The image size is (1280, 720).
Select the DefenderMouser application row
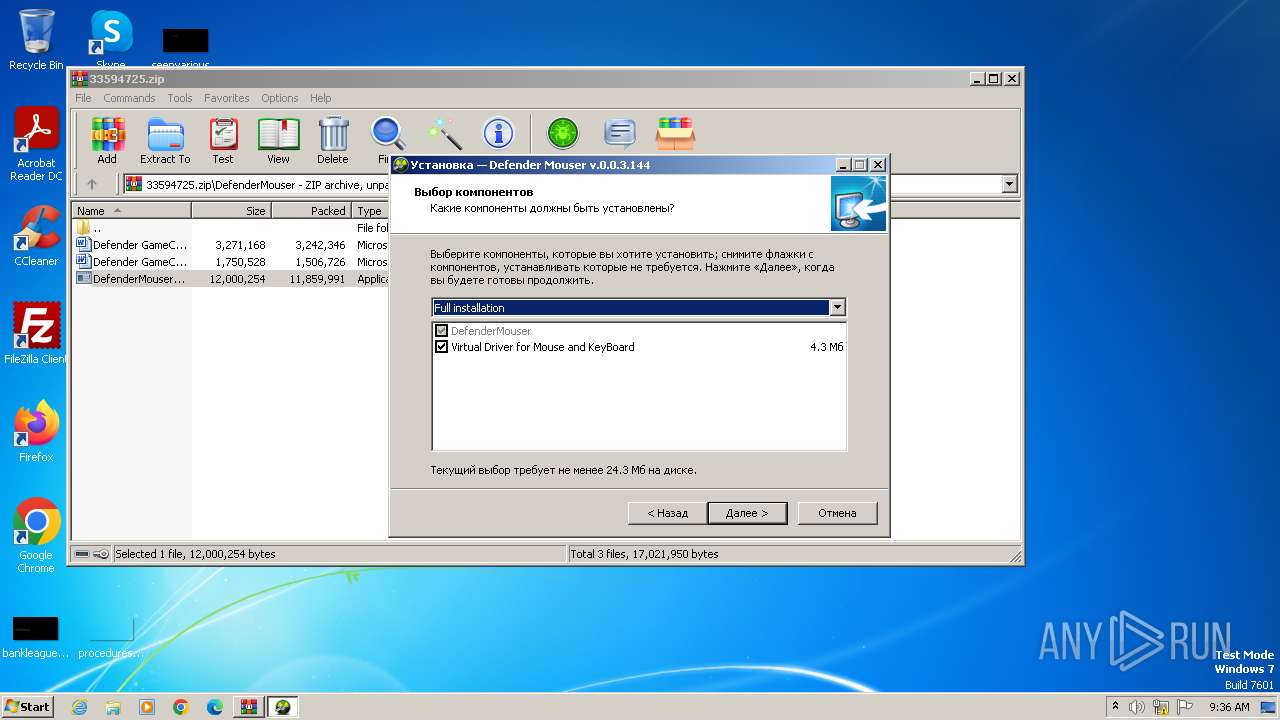[x=232, y=279]
